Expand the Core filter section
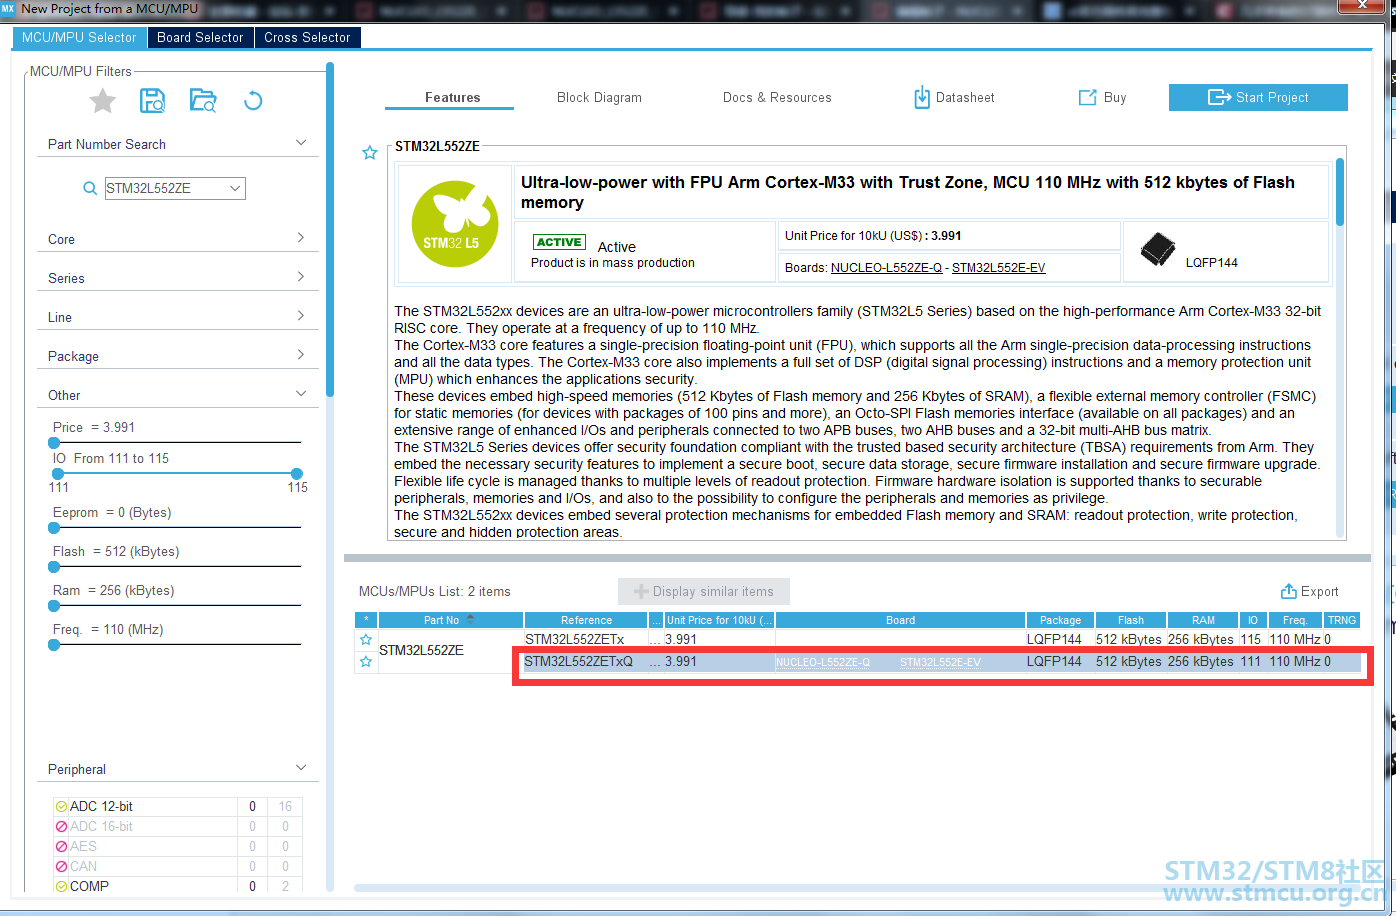 point(301,238)
